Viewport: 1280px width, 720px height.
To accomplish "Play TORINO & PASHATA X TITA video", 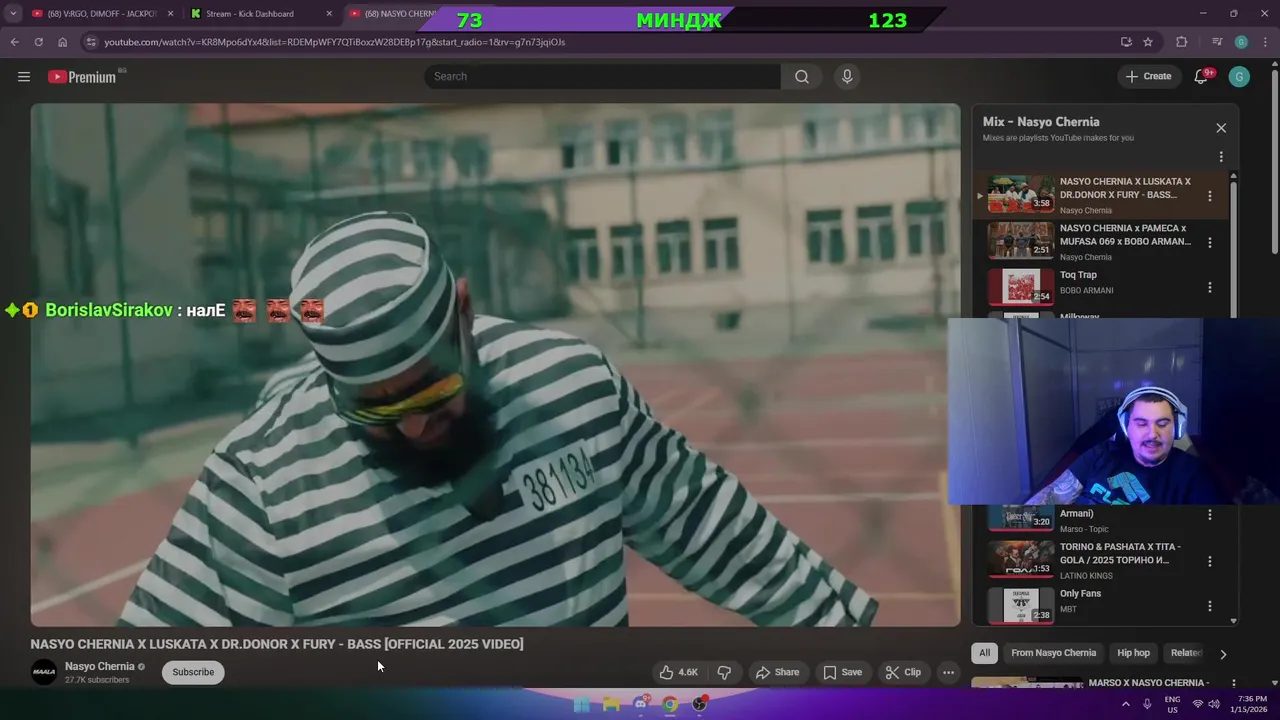I will tap(1021, 560).
